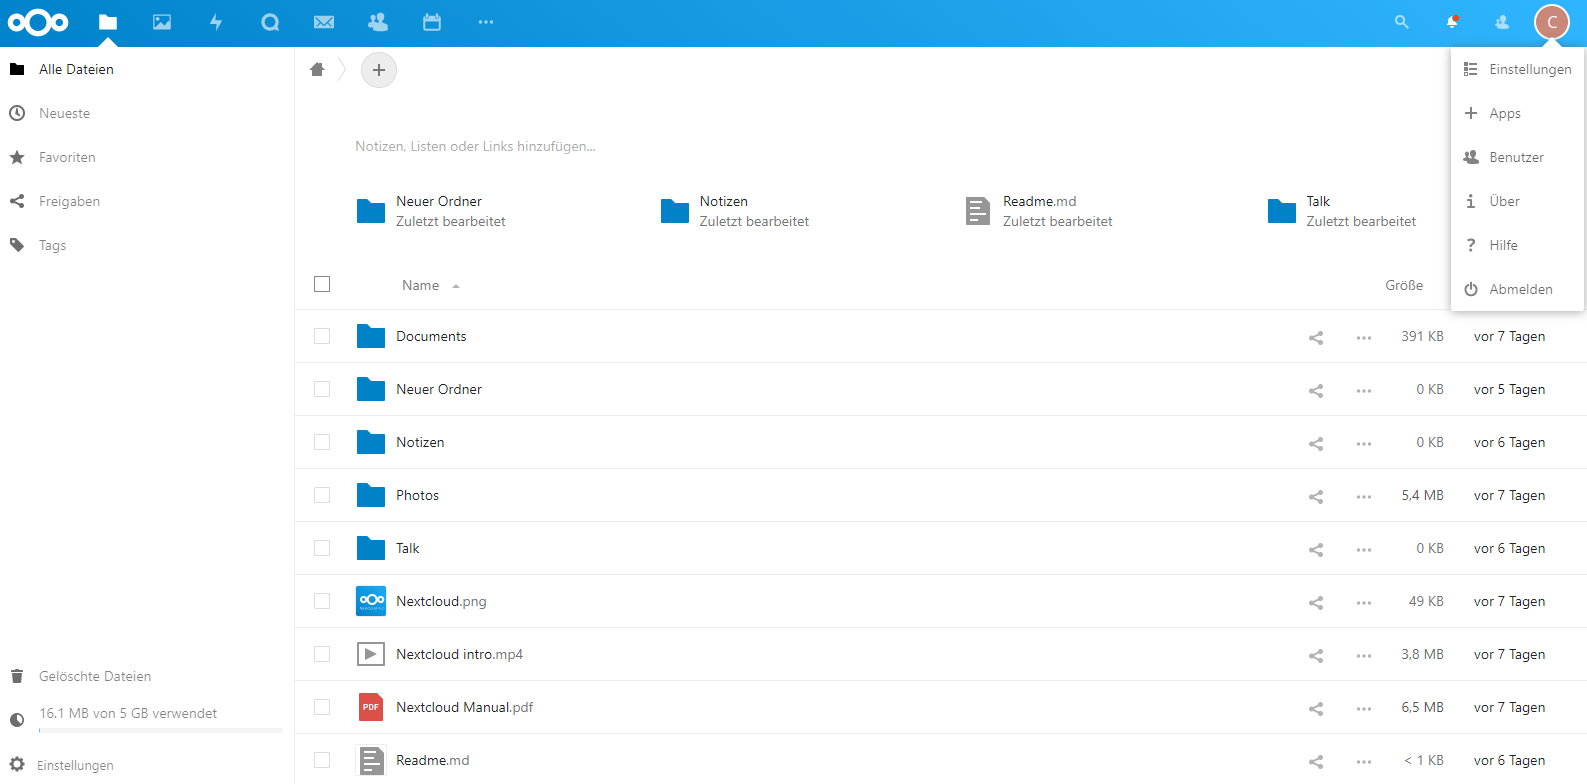Expand the Einstellungen section in the left sidebar
The width and height of the screenshot is (1587, 784).
pyautogui.click(x=75, y=765)
